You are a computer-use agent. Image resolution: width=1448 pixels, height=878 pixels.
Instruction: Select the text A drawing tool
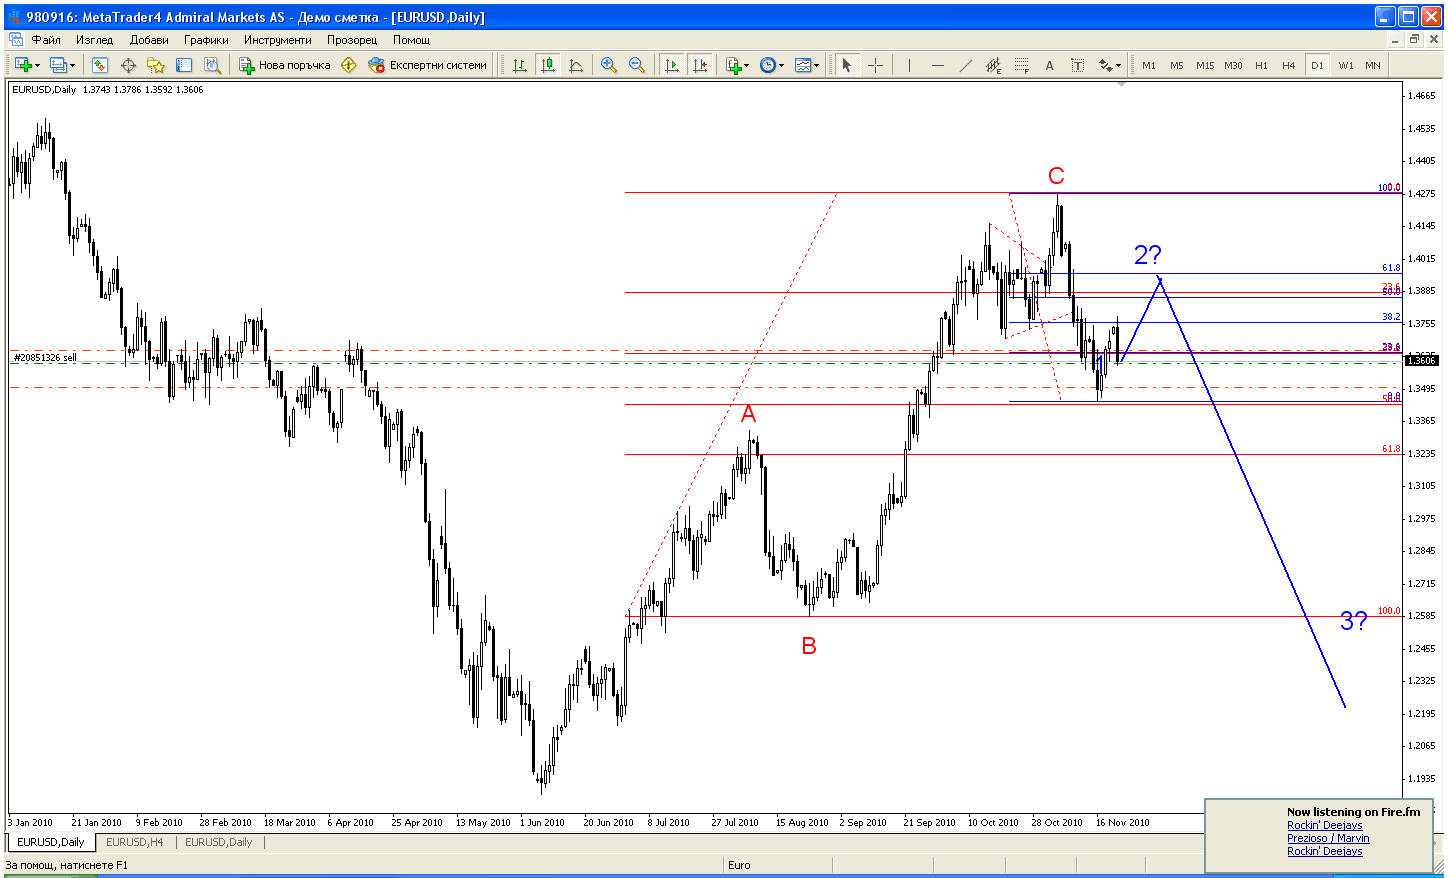coord(1049,65)
